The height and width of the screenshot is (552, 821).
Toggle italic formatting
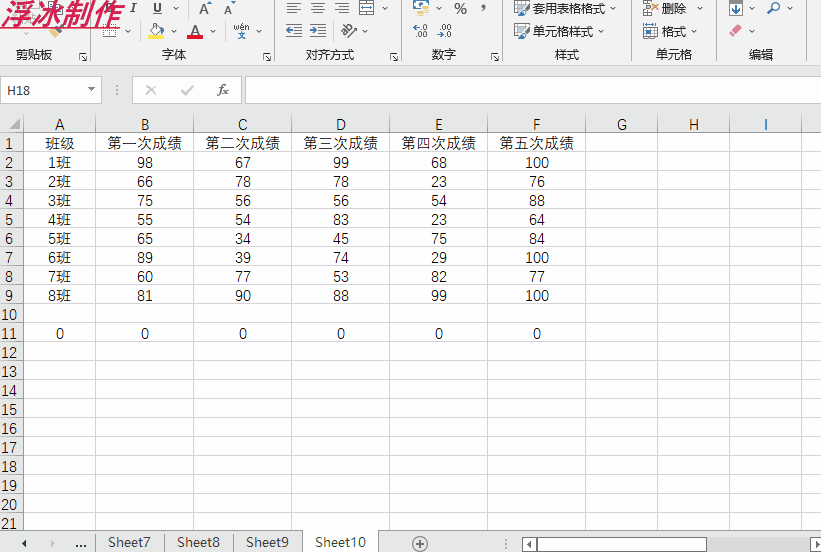133,8
